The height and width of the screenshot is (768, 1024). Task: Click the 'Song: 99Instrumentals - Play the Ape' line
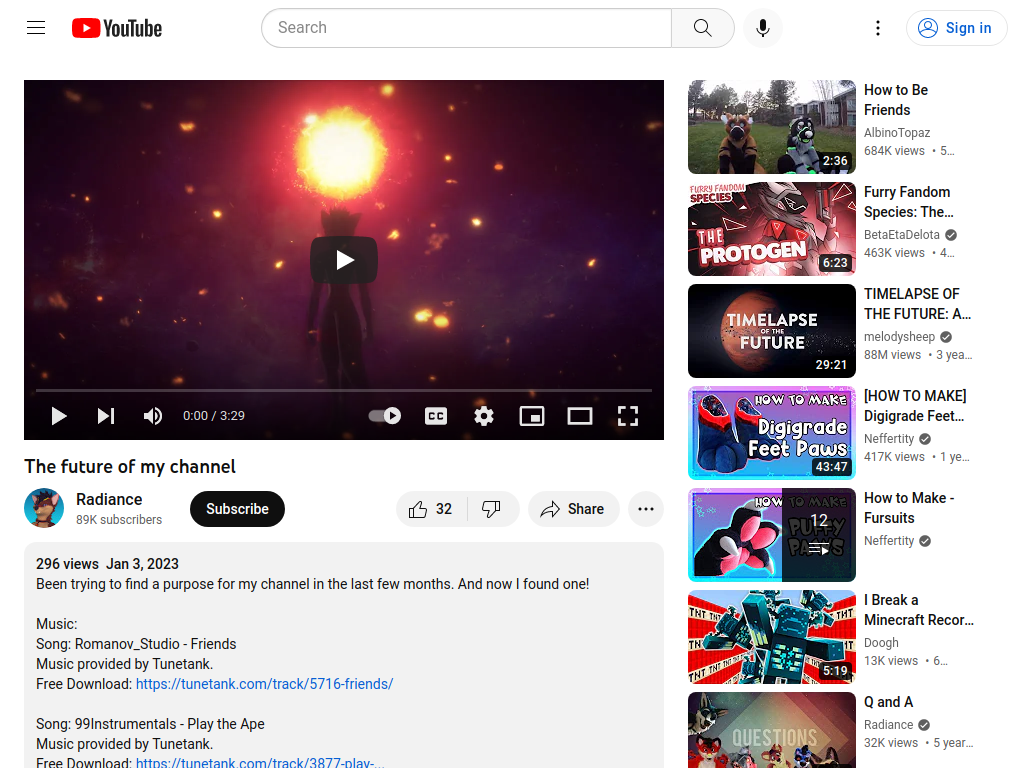150,724
